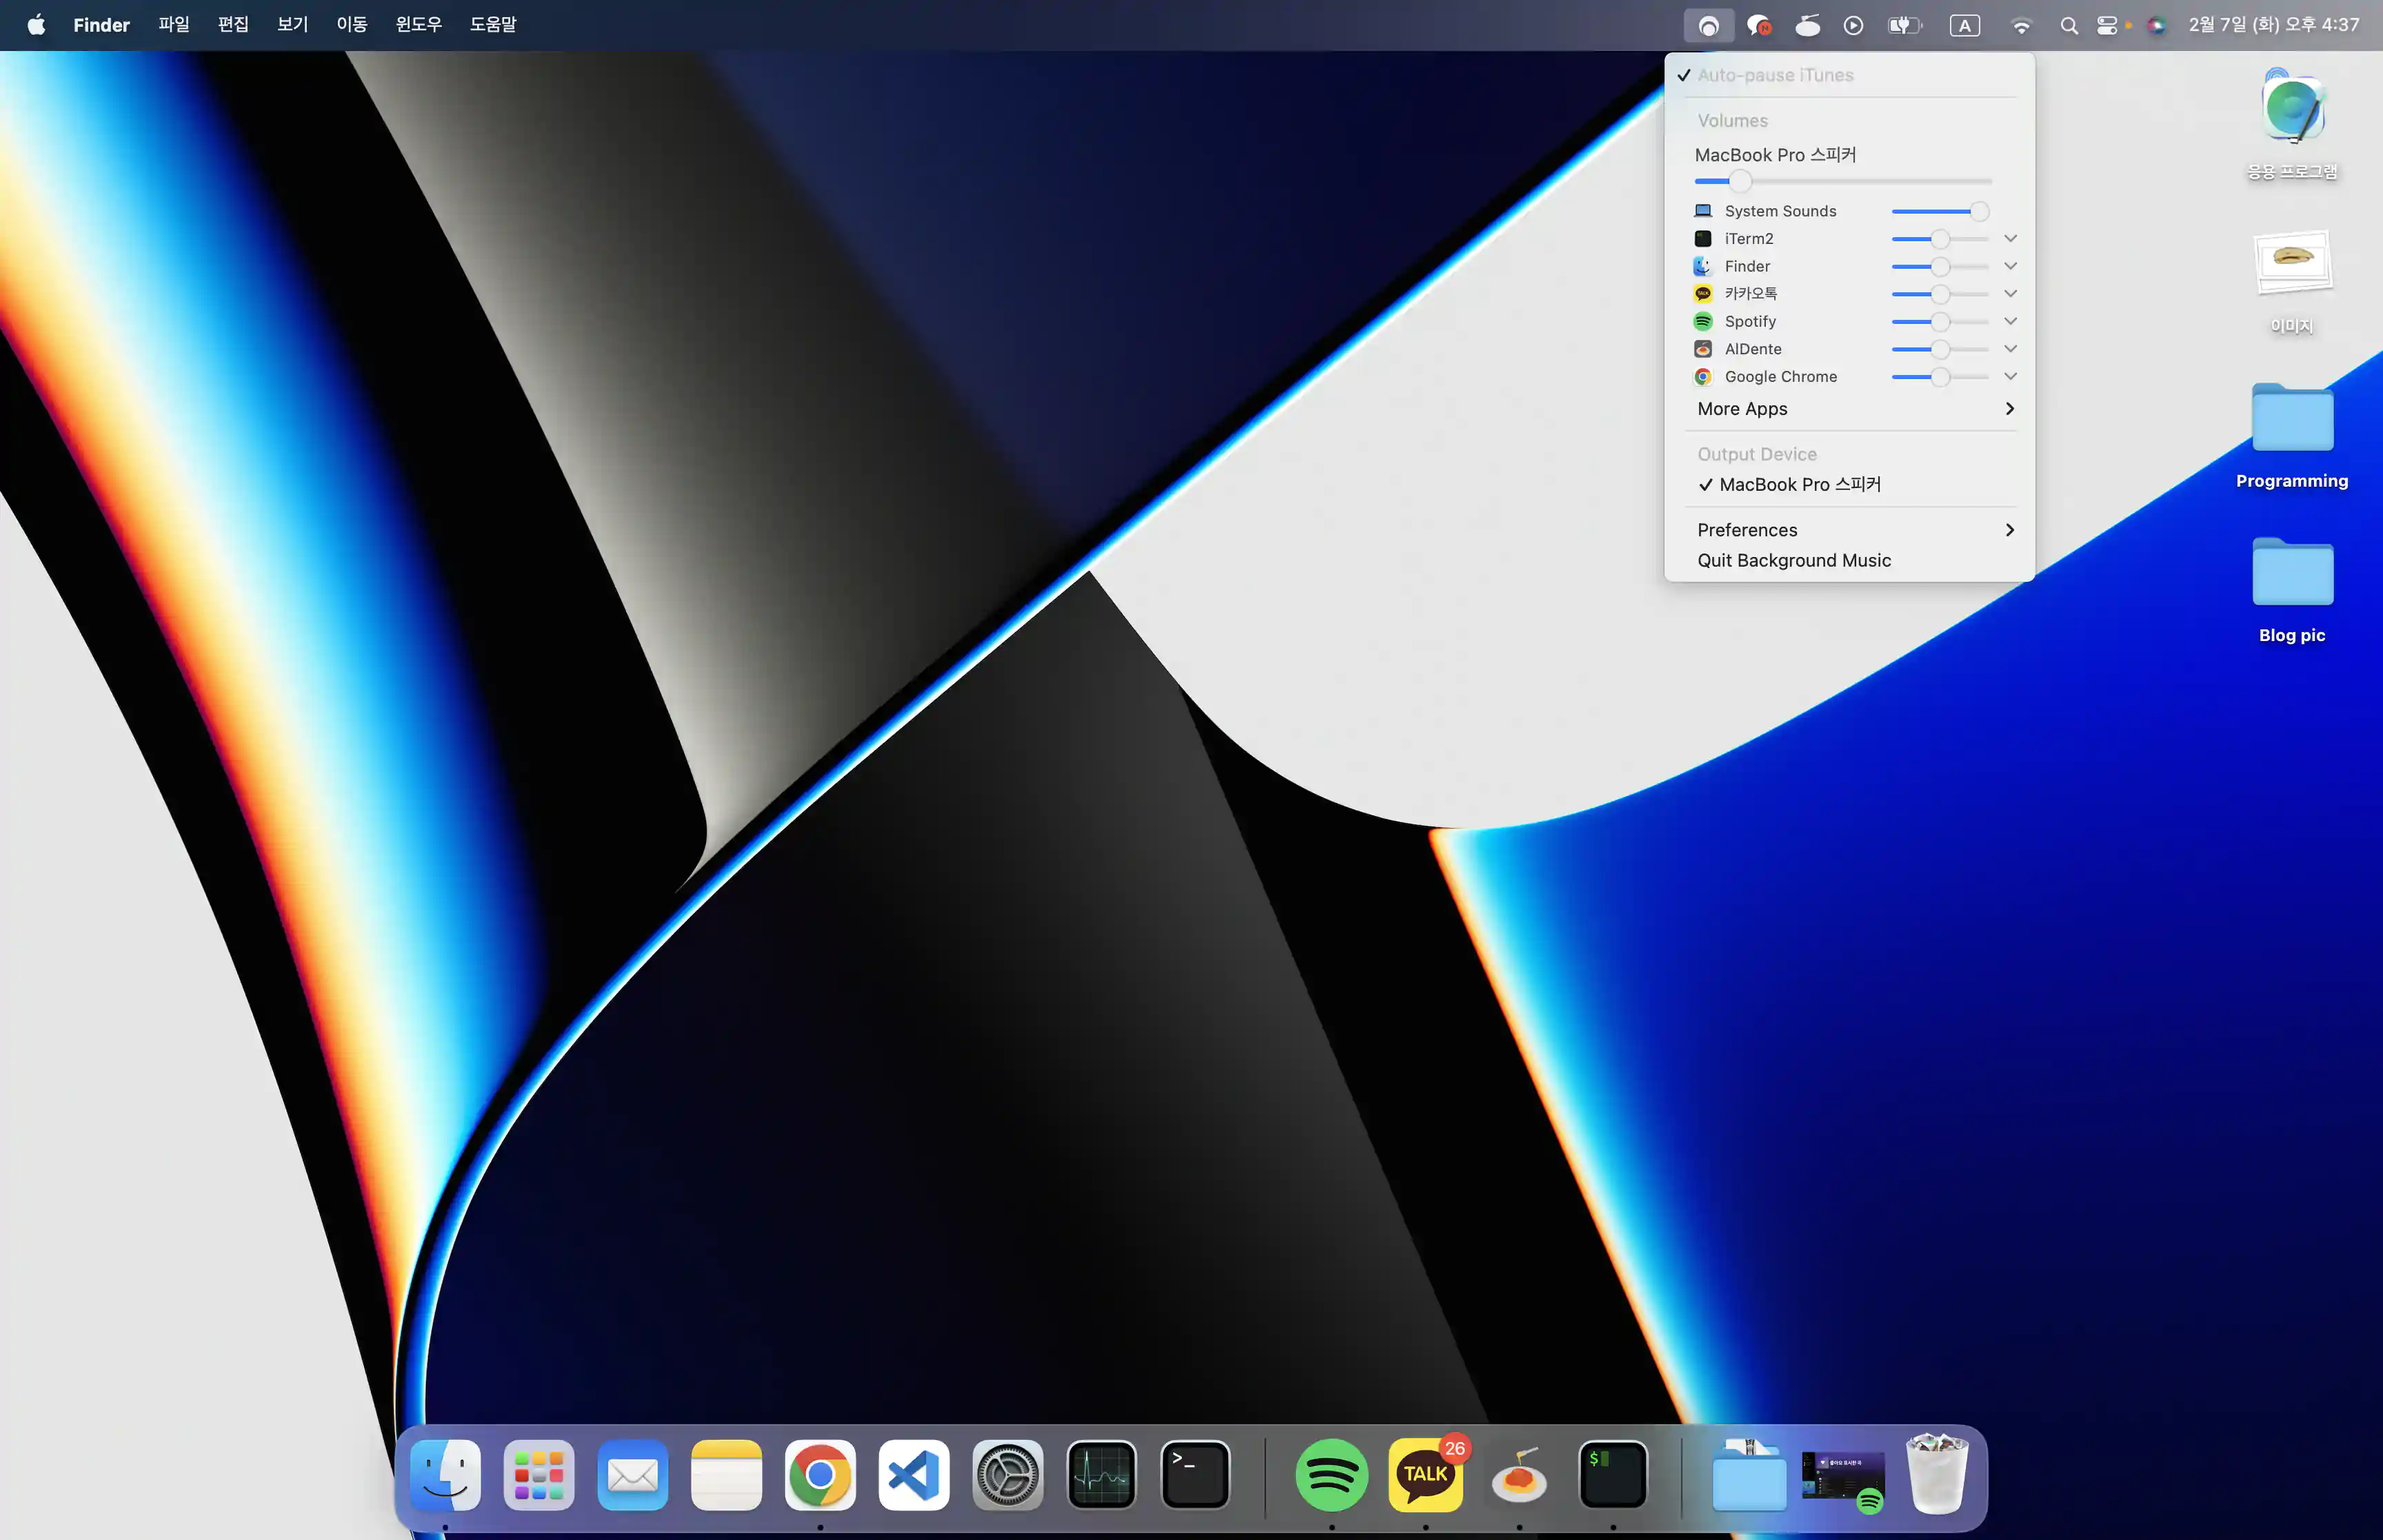
Task: Select MacBook Pro 스피커 under Output Device
Action: click(x=1799, y=484)
